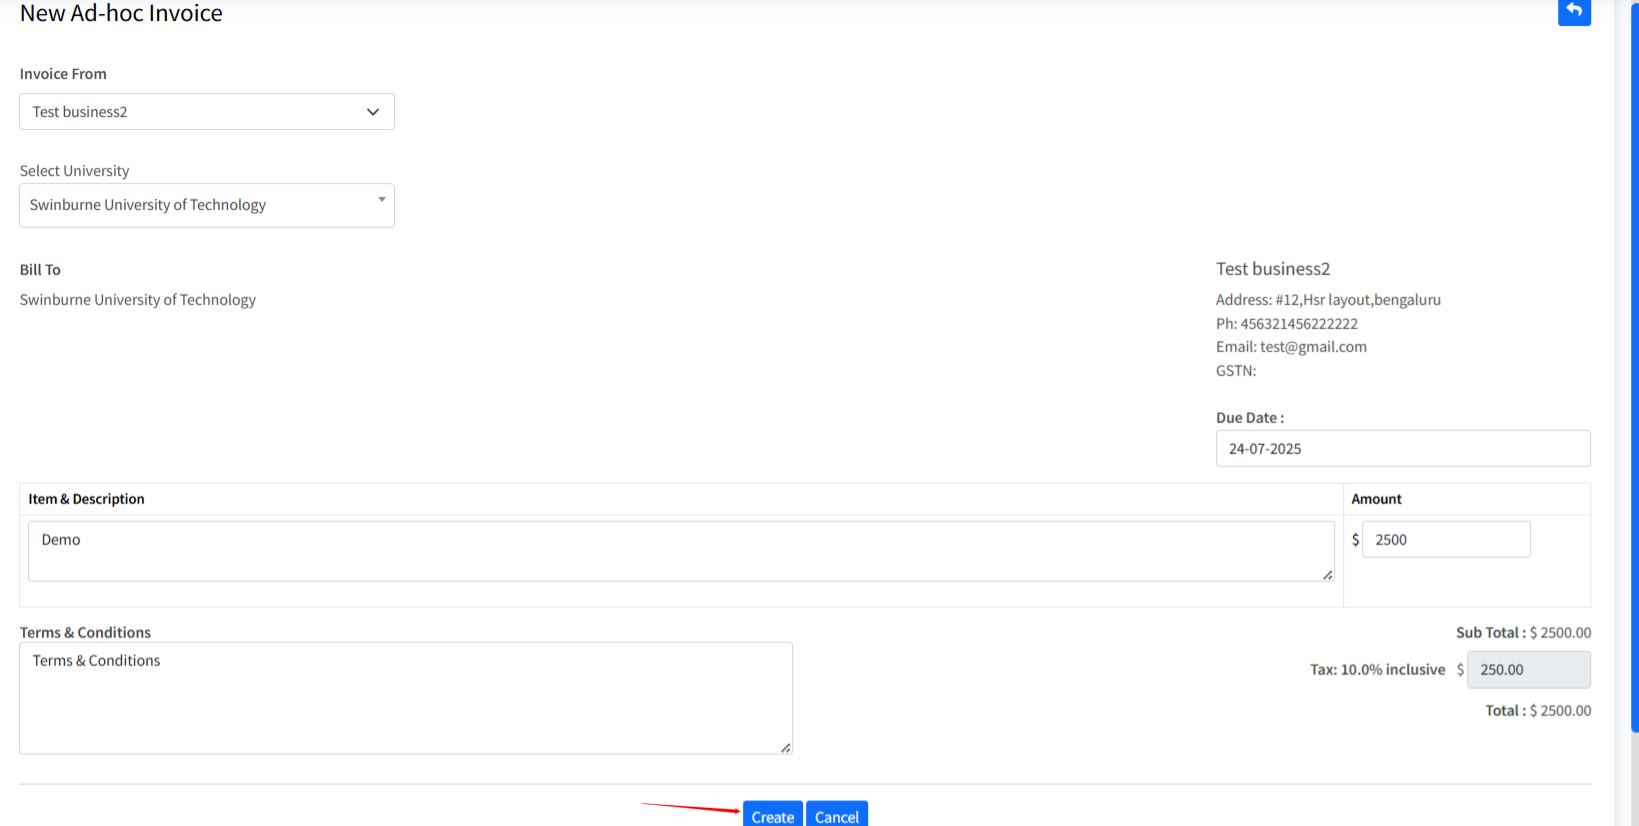Click into the Terms & Conditions textarea

(405, 698)
